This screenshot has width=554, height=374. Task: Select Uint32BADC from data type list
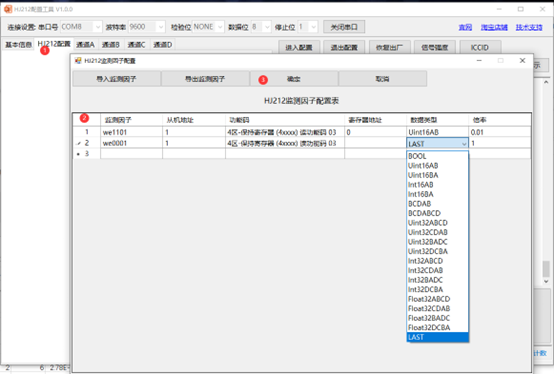437,242
